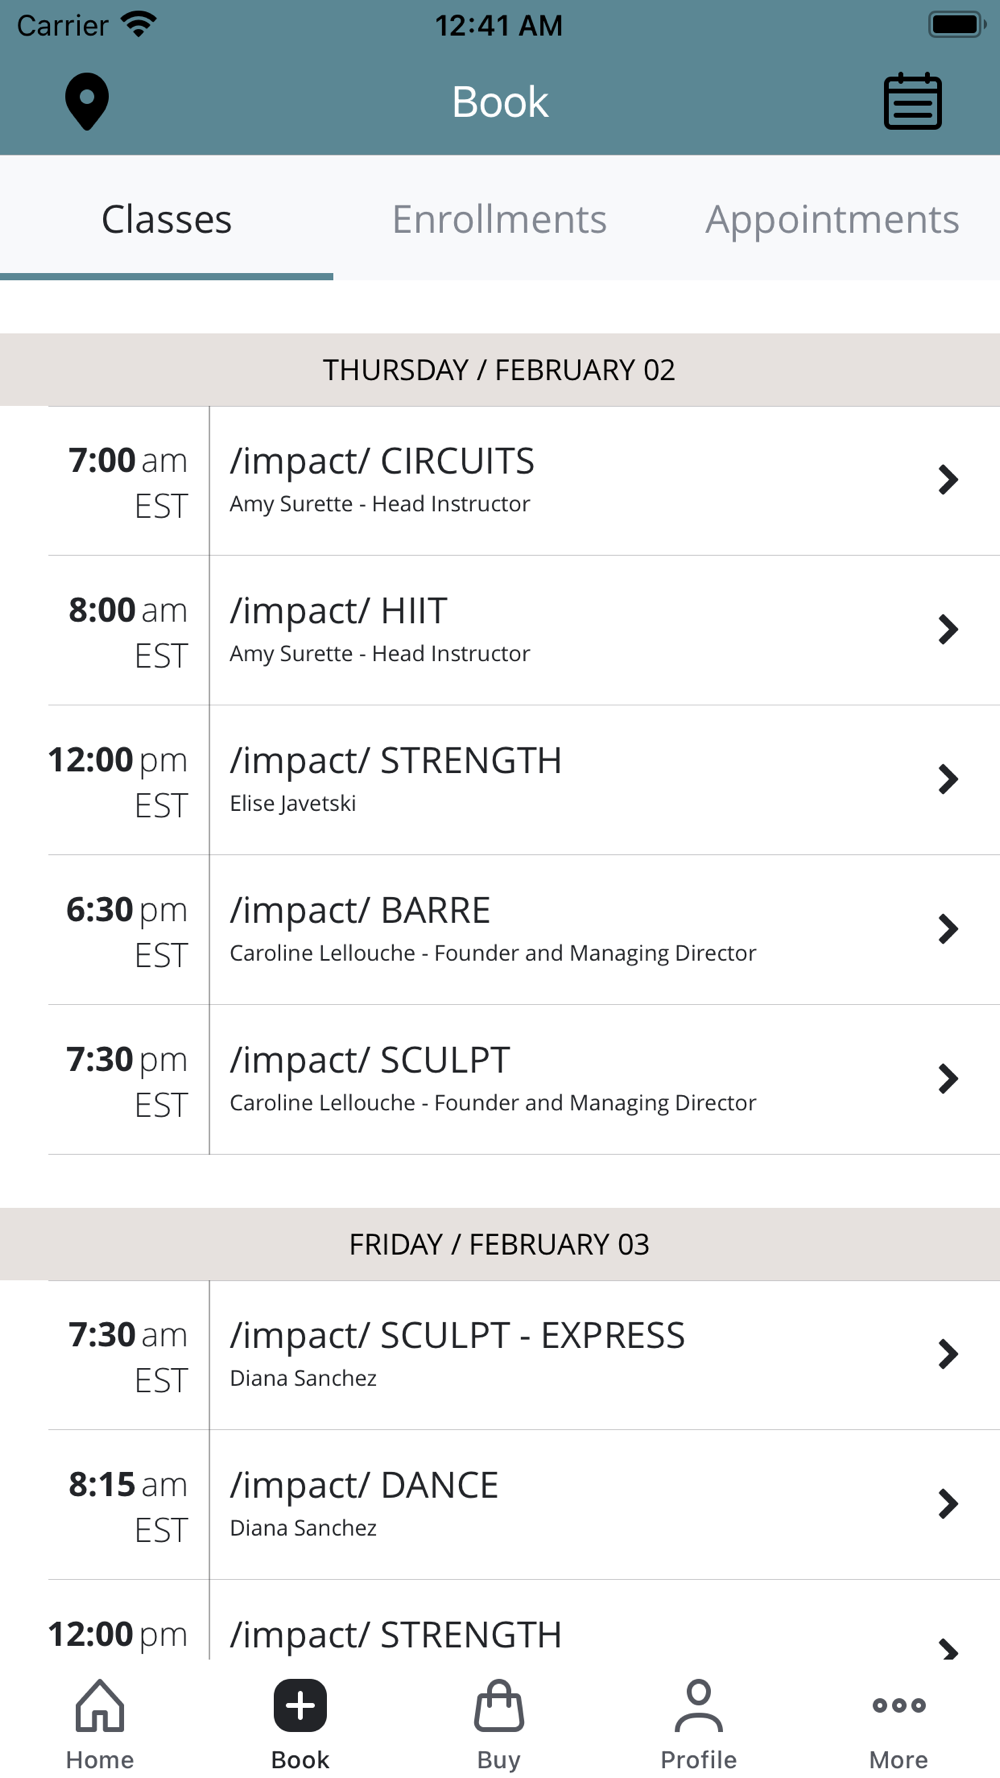Switch to the Appointments tab

[832, 219]
